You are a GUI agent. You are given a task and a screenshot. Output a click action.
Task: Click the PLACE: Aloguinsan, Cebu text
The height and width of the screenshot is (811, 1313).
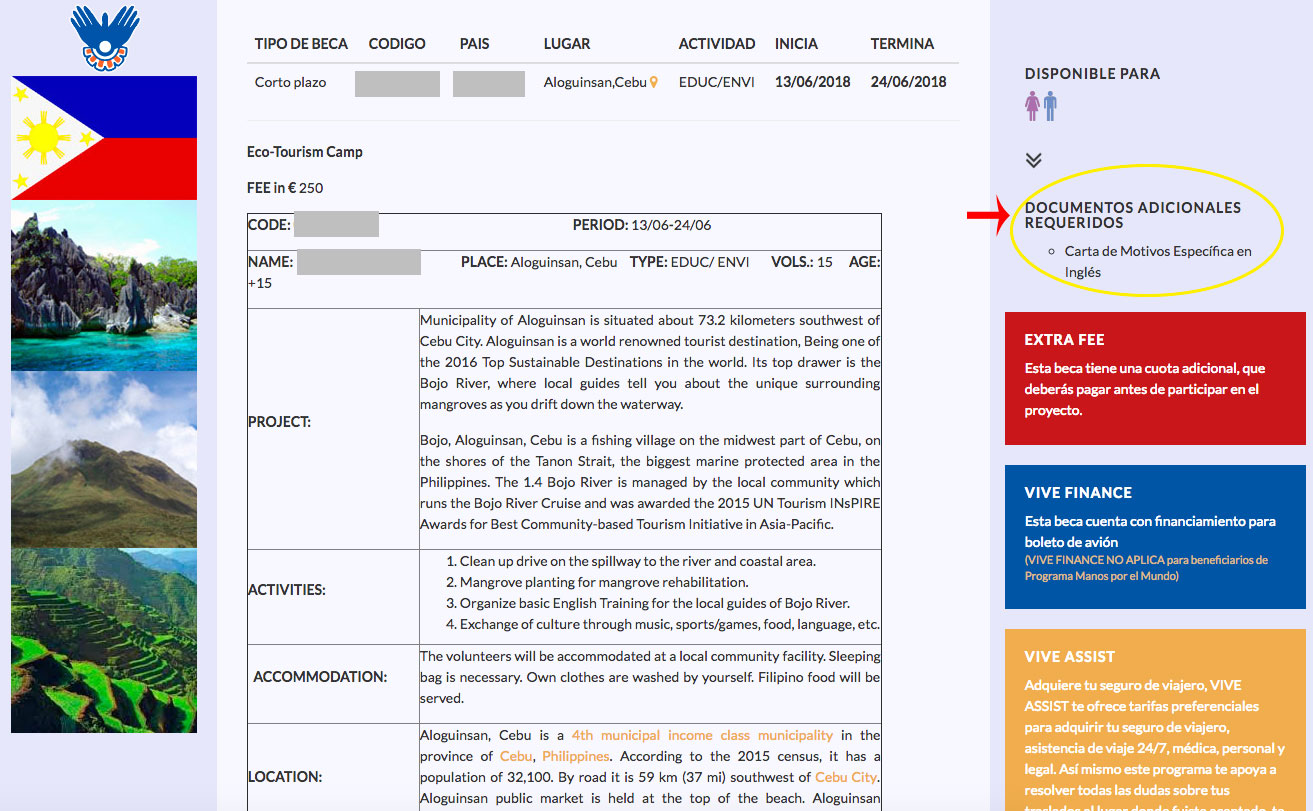coord(539,262)
